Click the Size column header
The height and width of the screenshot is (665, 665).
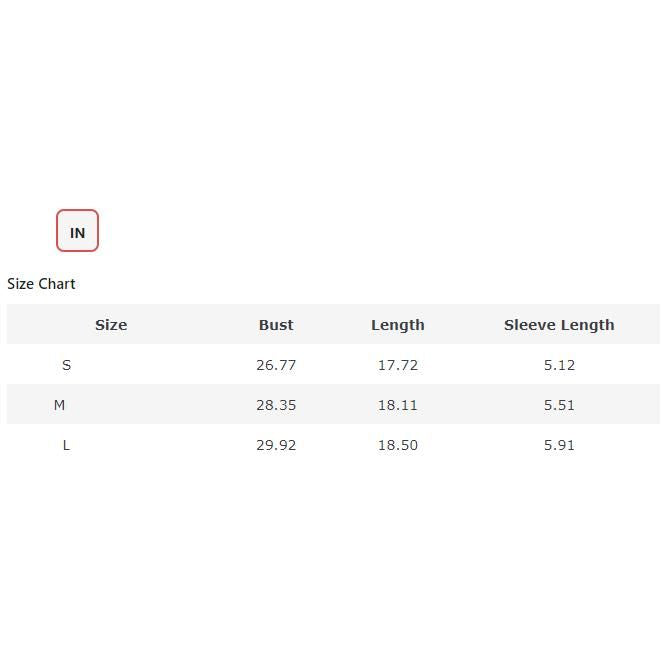[111, 325]
